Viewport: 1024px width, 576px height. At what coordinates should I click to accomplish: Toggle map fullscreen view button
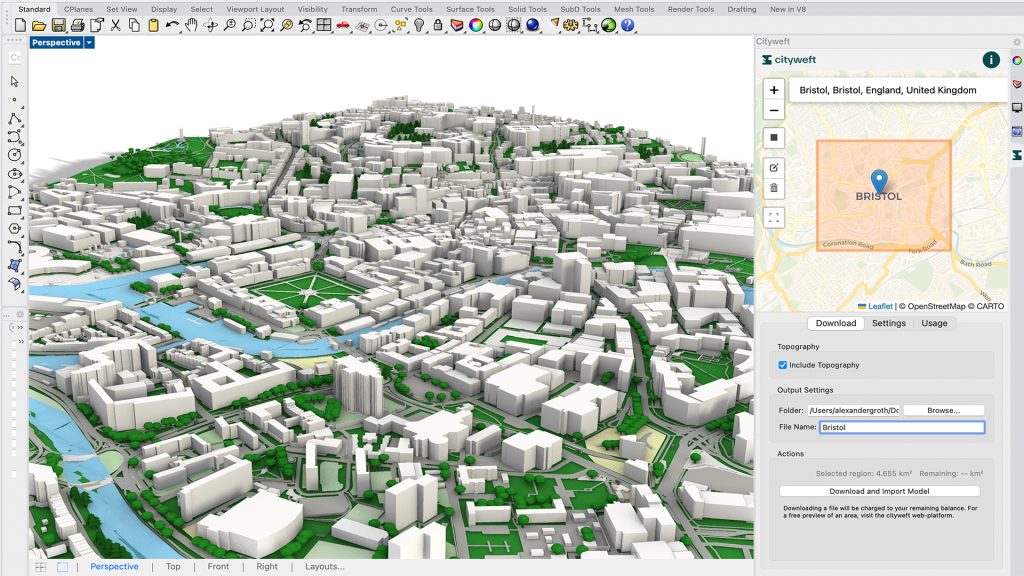click(x=774, y=217)
